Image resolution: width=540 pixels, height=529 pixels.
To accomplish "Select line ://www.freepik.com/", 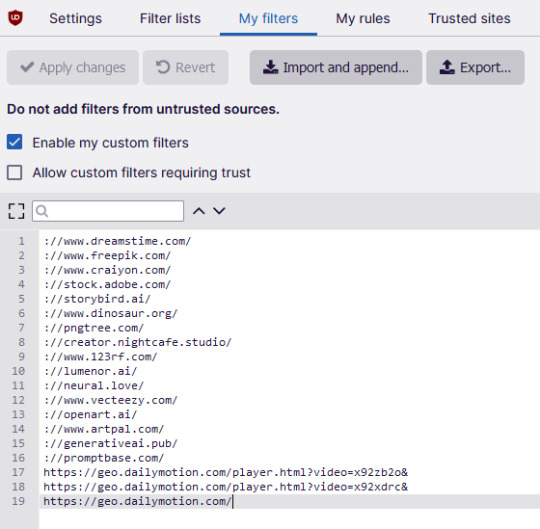I will click(x=107, y=256).
